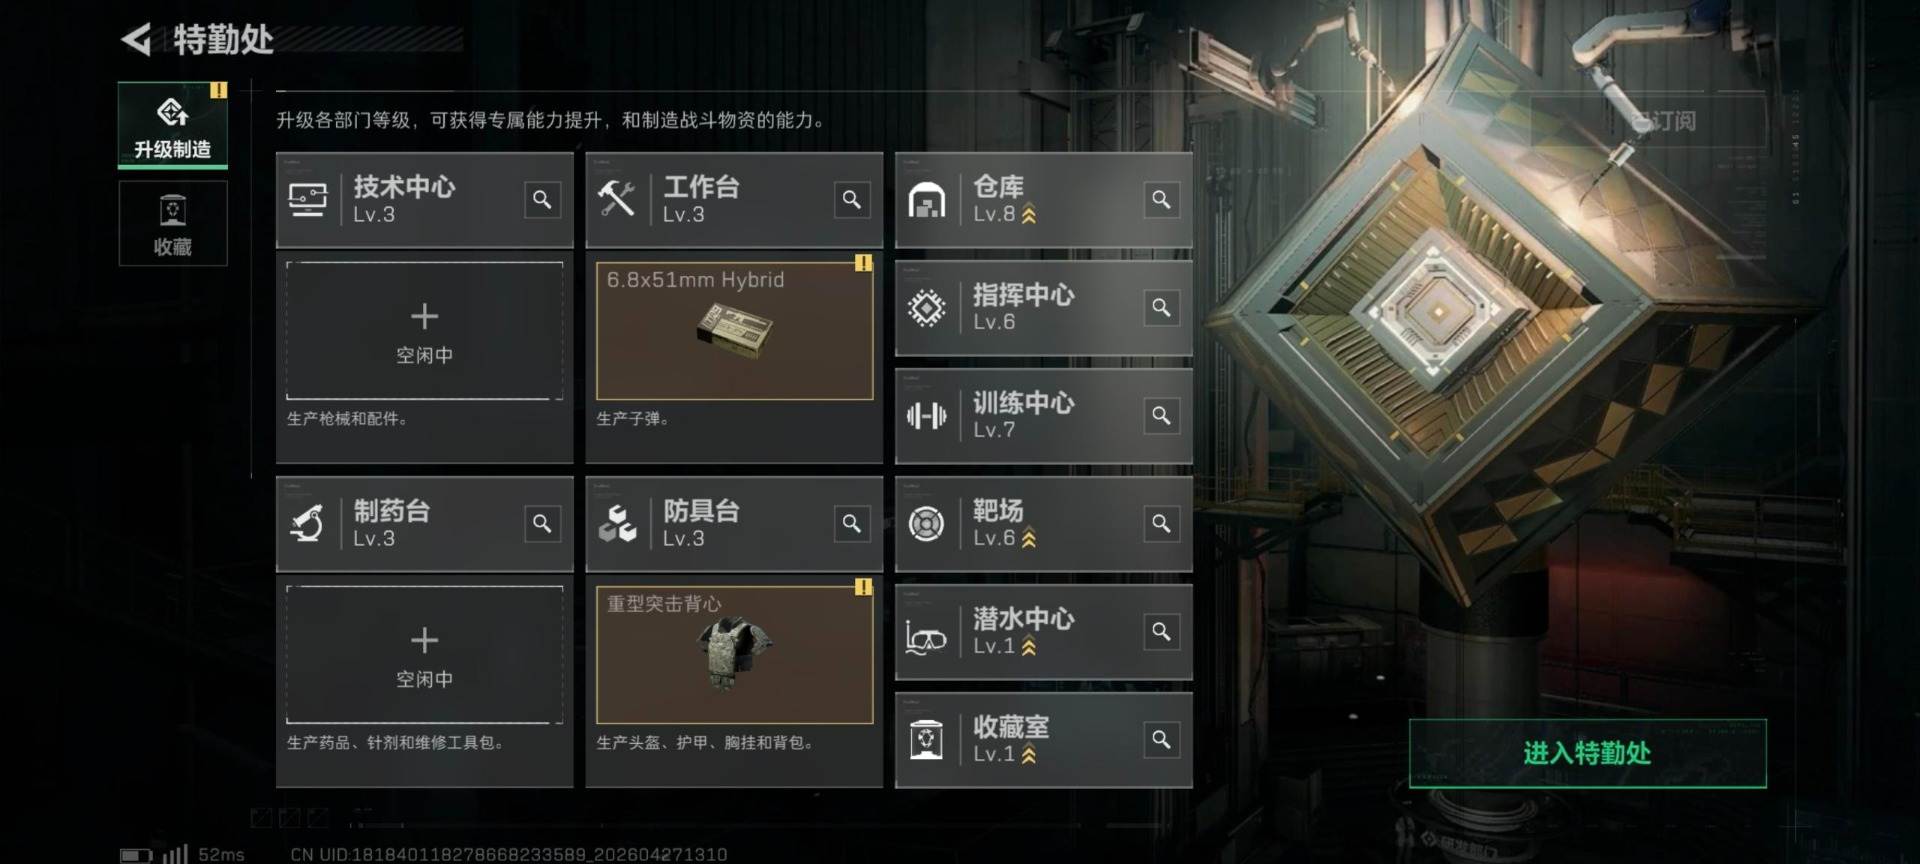The height and width of the screenshot is (864, 1920).
Task: Add production in idle 制药台 slot
Action: [x=424, y=655]
